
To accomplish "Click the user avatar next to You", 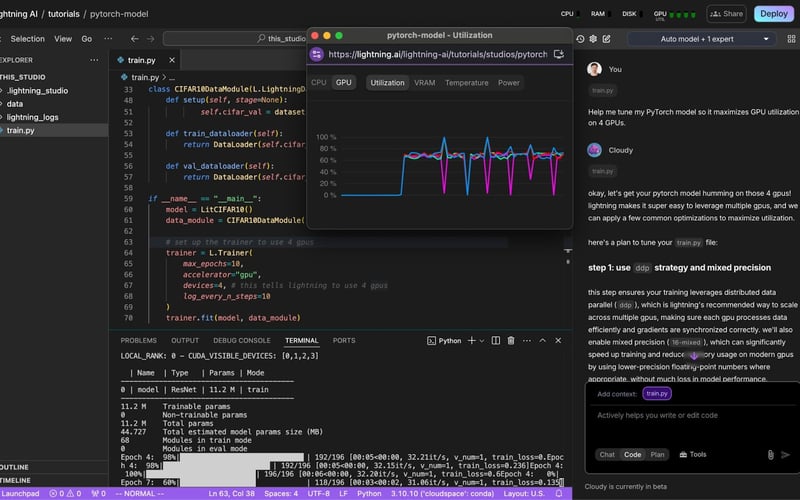I will coord(594,69).
